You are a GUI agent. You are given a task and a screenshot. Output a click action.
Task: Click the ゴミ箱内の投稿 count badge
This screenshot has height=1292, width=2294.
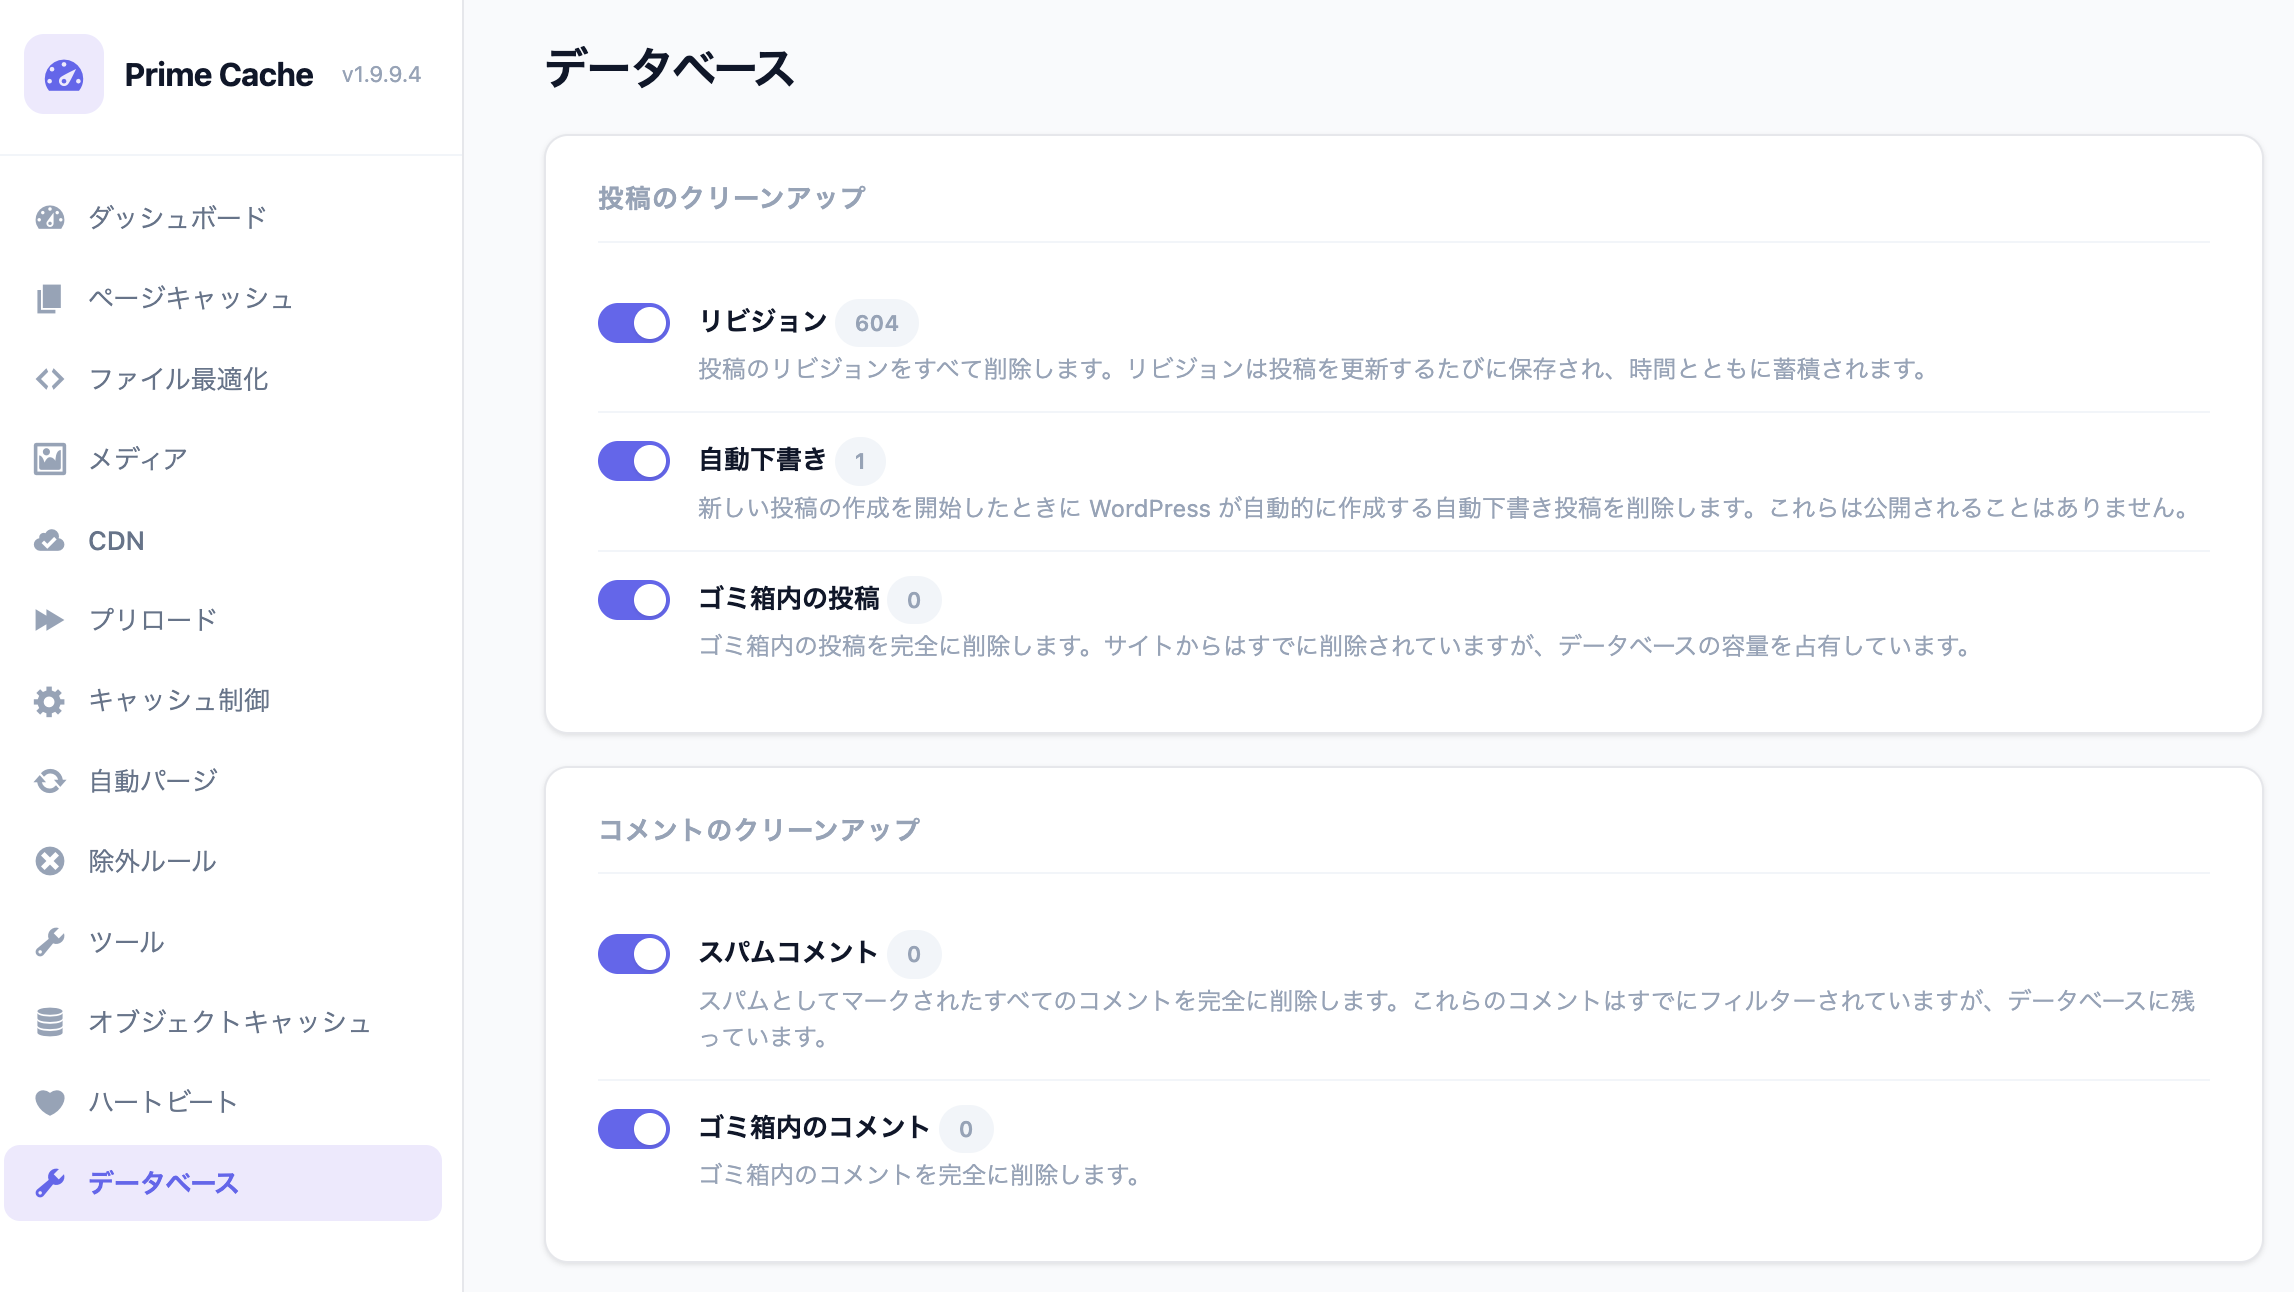(914, 600)
